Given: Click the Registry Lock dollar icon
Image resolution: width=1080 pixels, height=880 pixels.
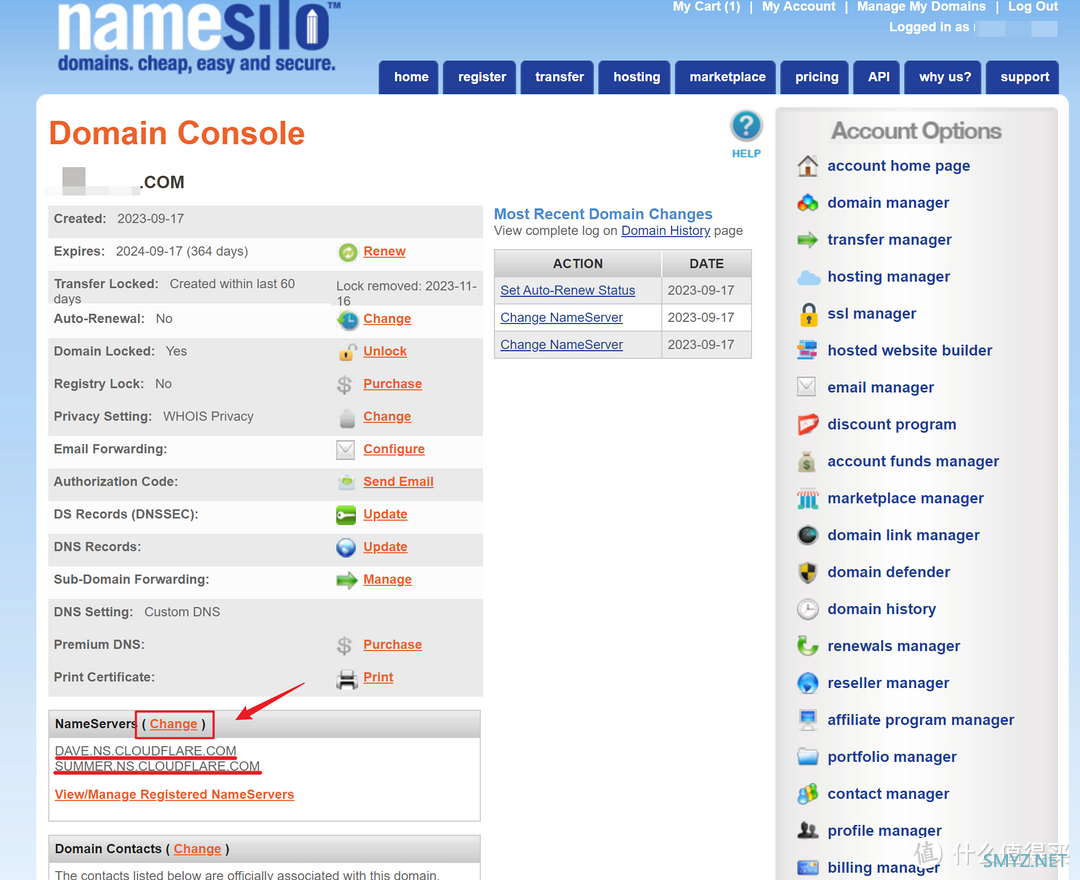Looking at the screenshot, I should [x=344, y=384].
